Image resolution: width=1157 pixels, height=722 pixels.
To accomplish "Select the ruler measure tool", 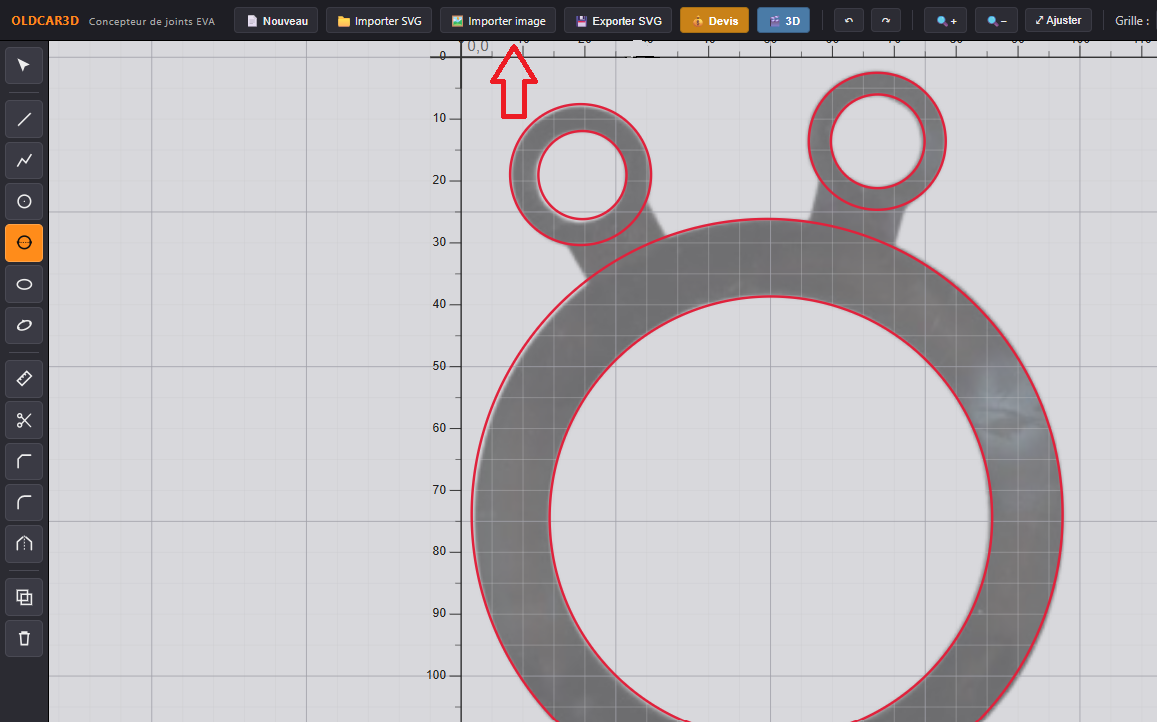I will (24, 379).
